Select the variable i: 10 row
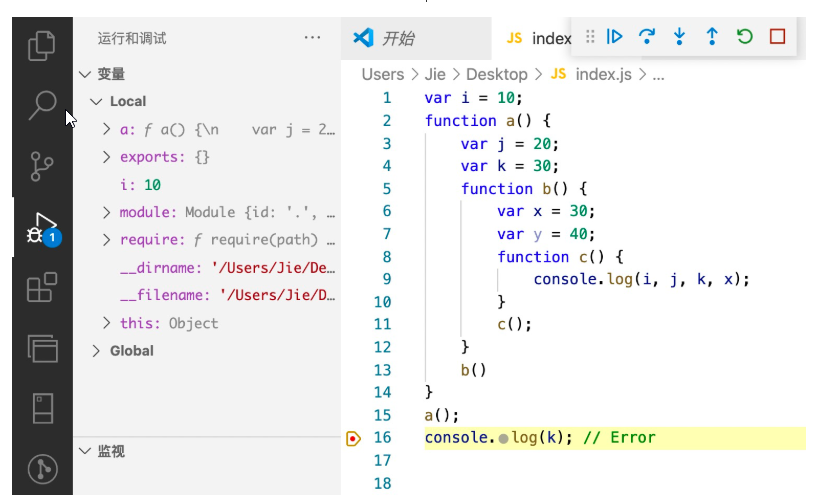Image resolution: width=823 pixels, height=504 pixels. point(207,185)
